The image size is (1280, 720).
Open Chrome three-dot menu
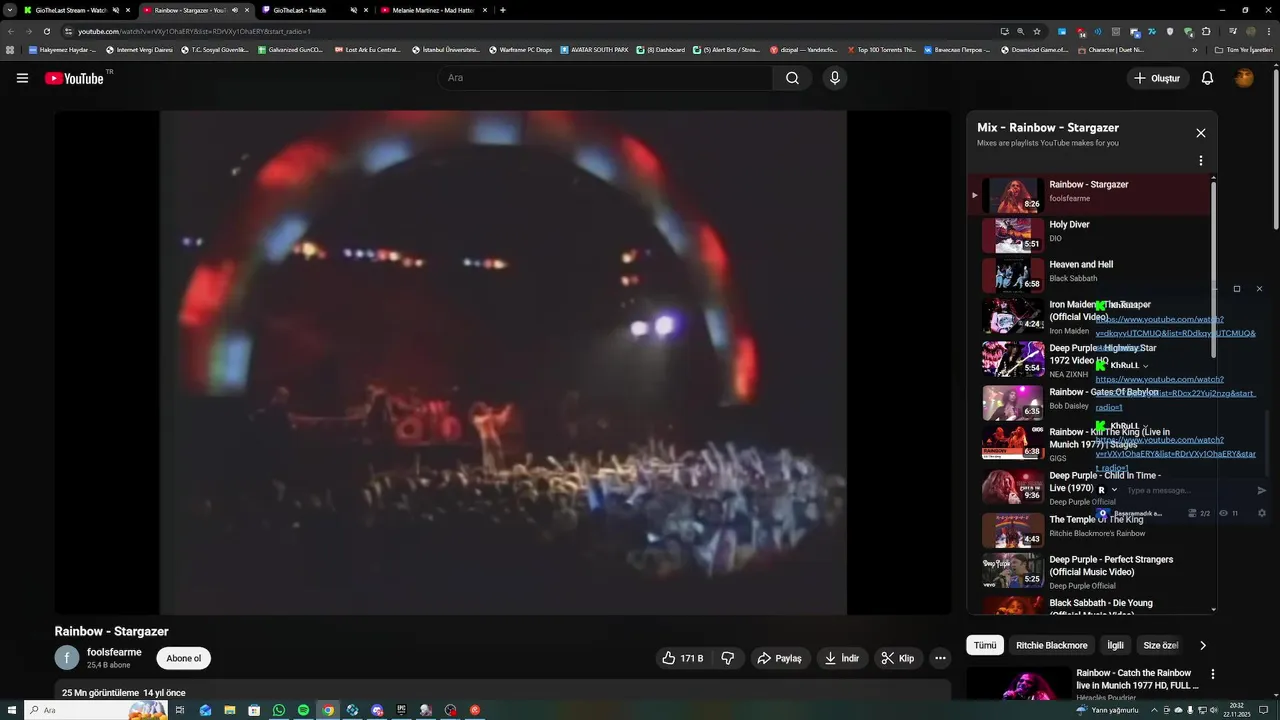pos(1269,31)
